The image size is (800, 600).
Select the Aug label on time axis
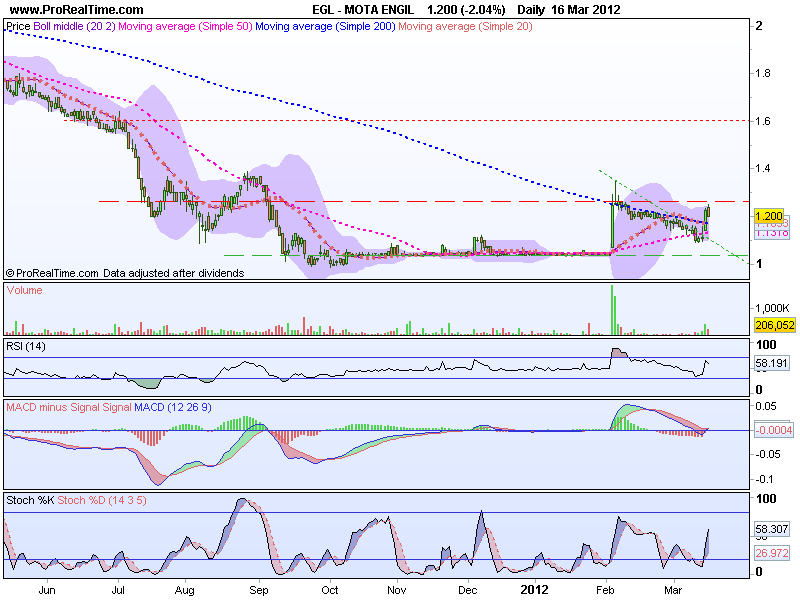(x=185, y=590)
